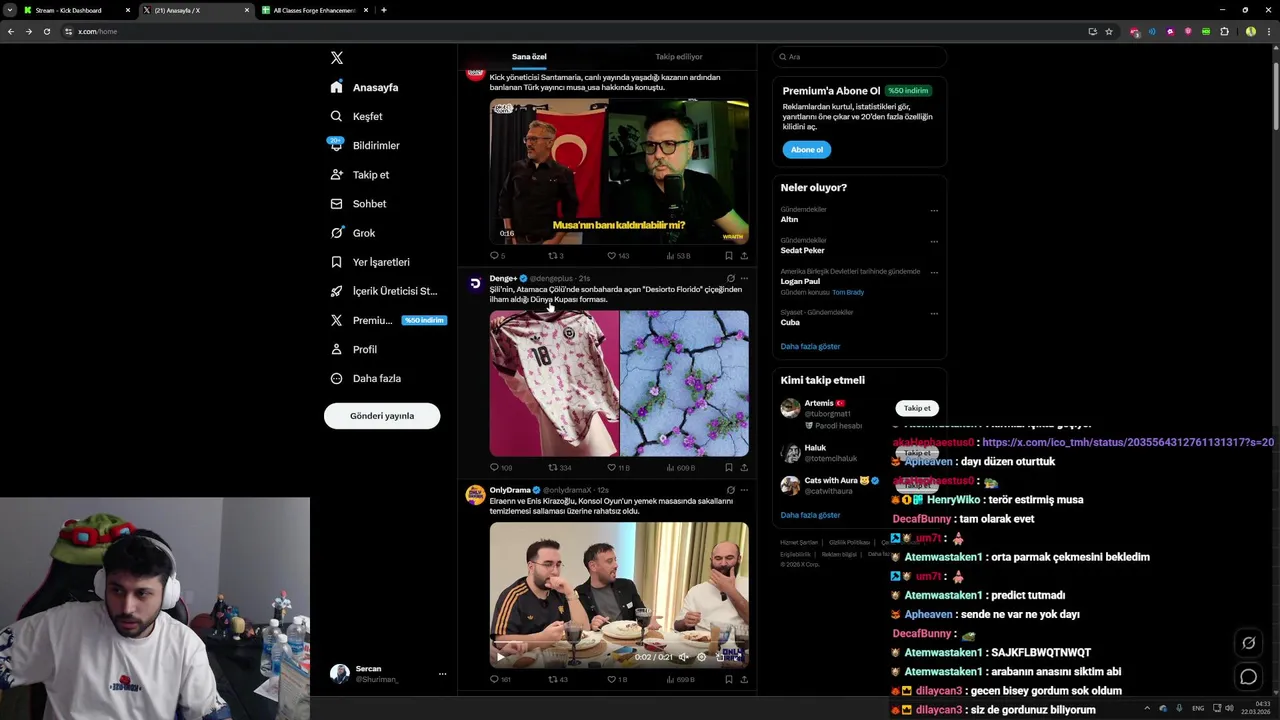Open account menu dots next to Sercan
The height and width of the screenshot is (720, 1280).
(x=442, y=674)
